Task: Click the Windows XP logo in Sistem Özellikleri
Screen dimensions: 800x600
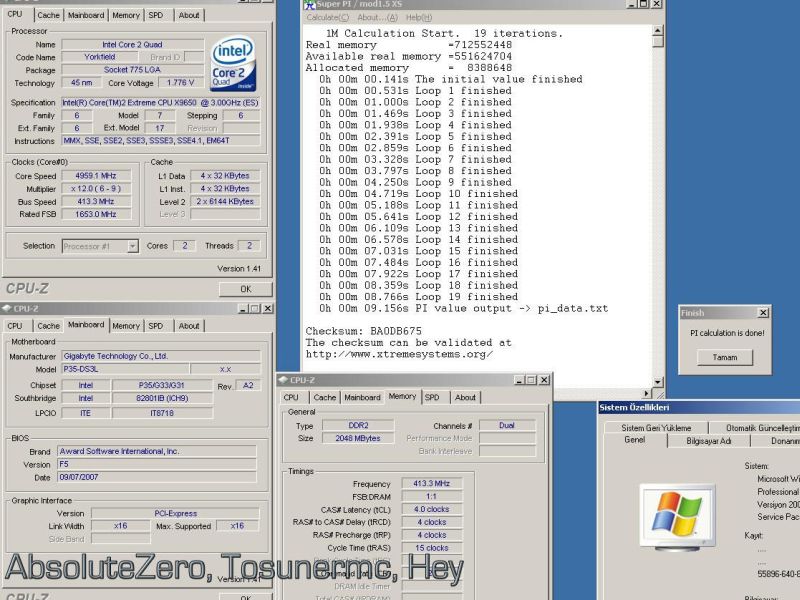Action: (x=677, y=515)
